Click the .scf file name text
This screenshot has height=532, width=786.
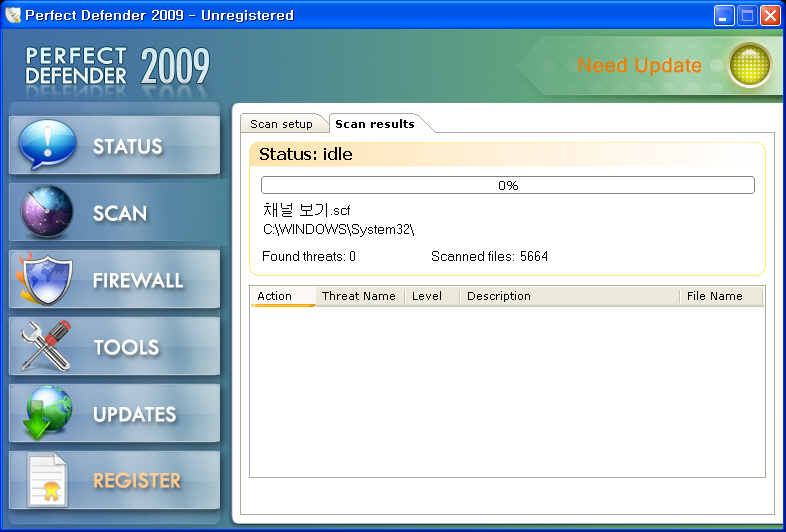point(306,210)
